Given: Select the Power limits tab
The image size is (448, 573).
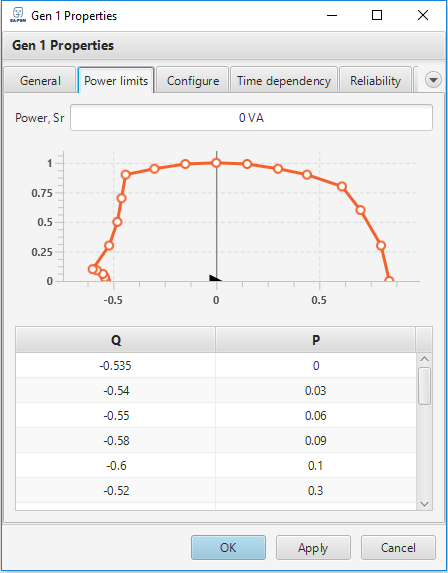Looking at the screenshot, I should 116,80.
